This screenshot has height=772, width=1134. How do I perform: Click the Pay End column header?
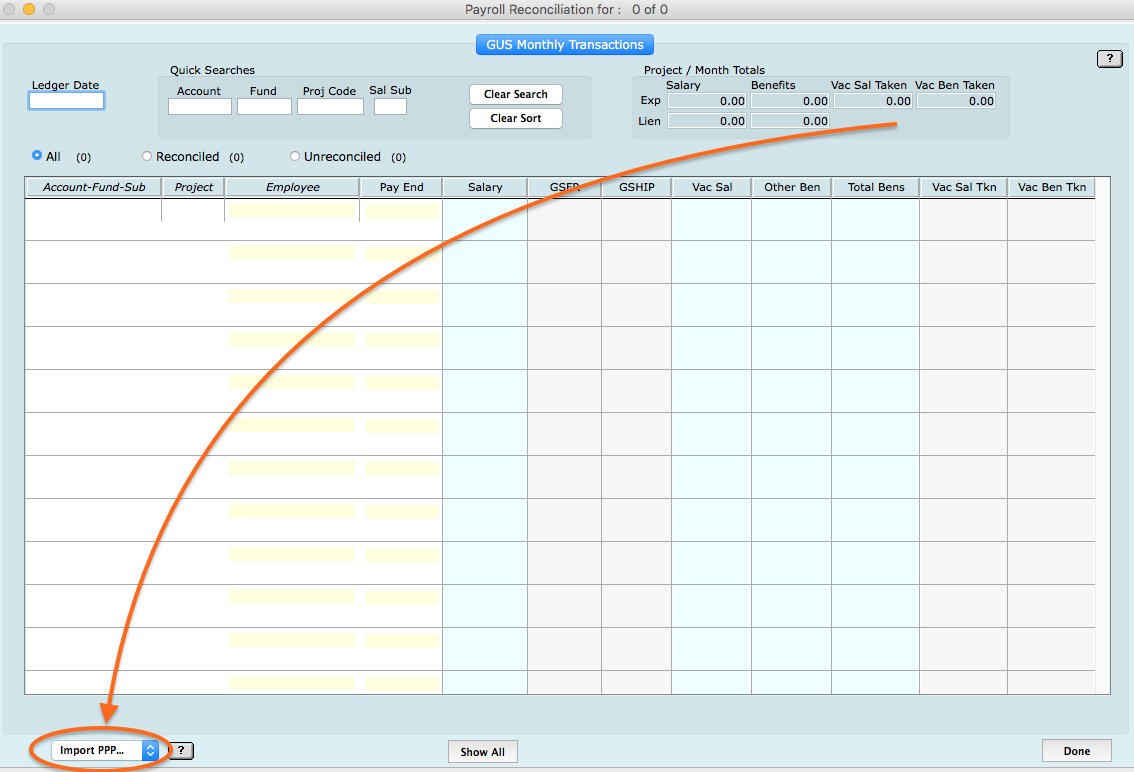[x=401, y=187]
